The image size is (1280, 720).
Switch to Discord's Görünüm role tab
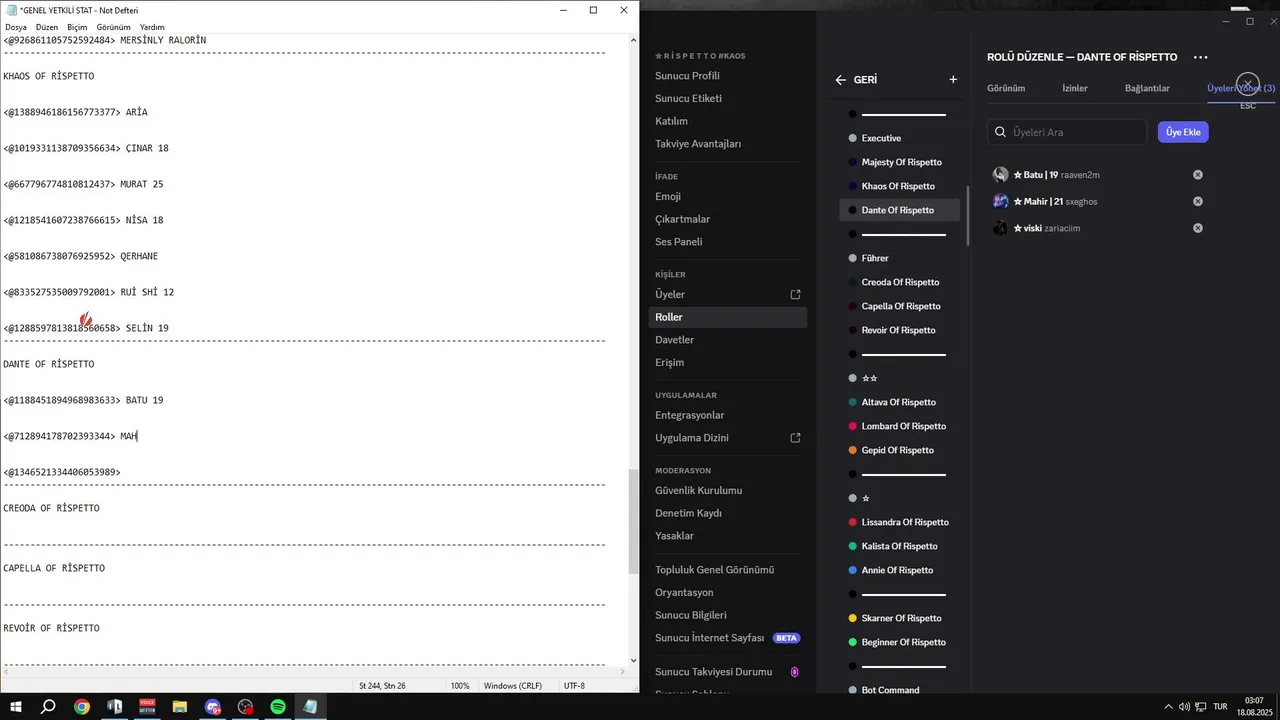pyautogui.click(x=1006, y=88)
